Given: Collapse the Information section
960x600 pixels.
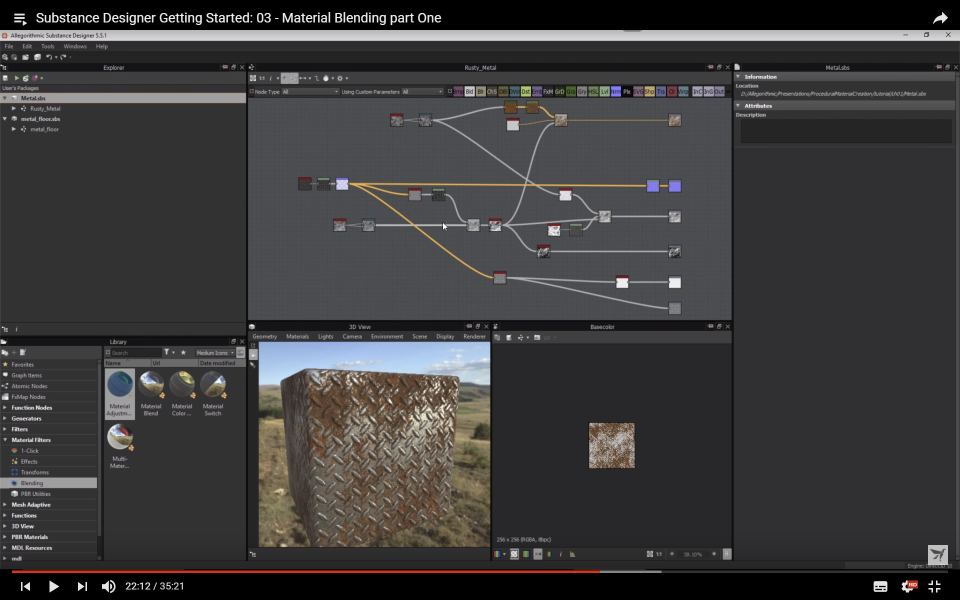Looking at the screenshot, I should click(739, 77).
